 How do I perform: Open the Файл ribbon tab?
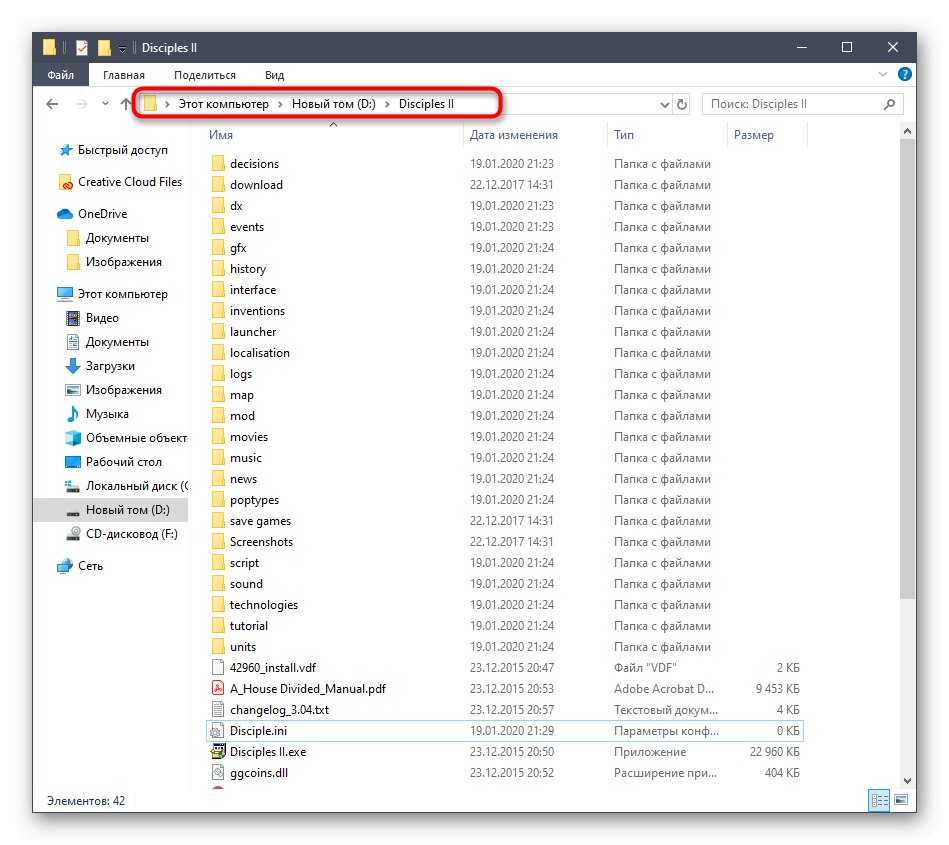[61, 75]
